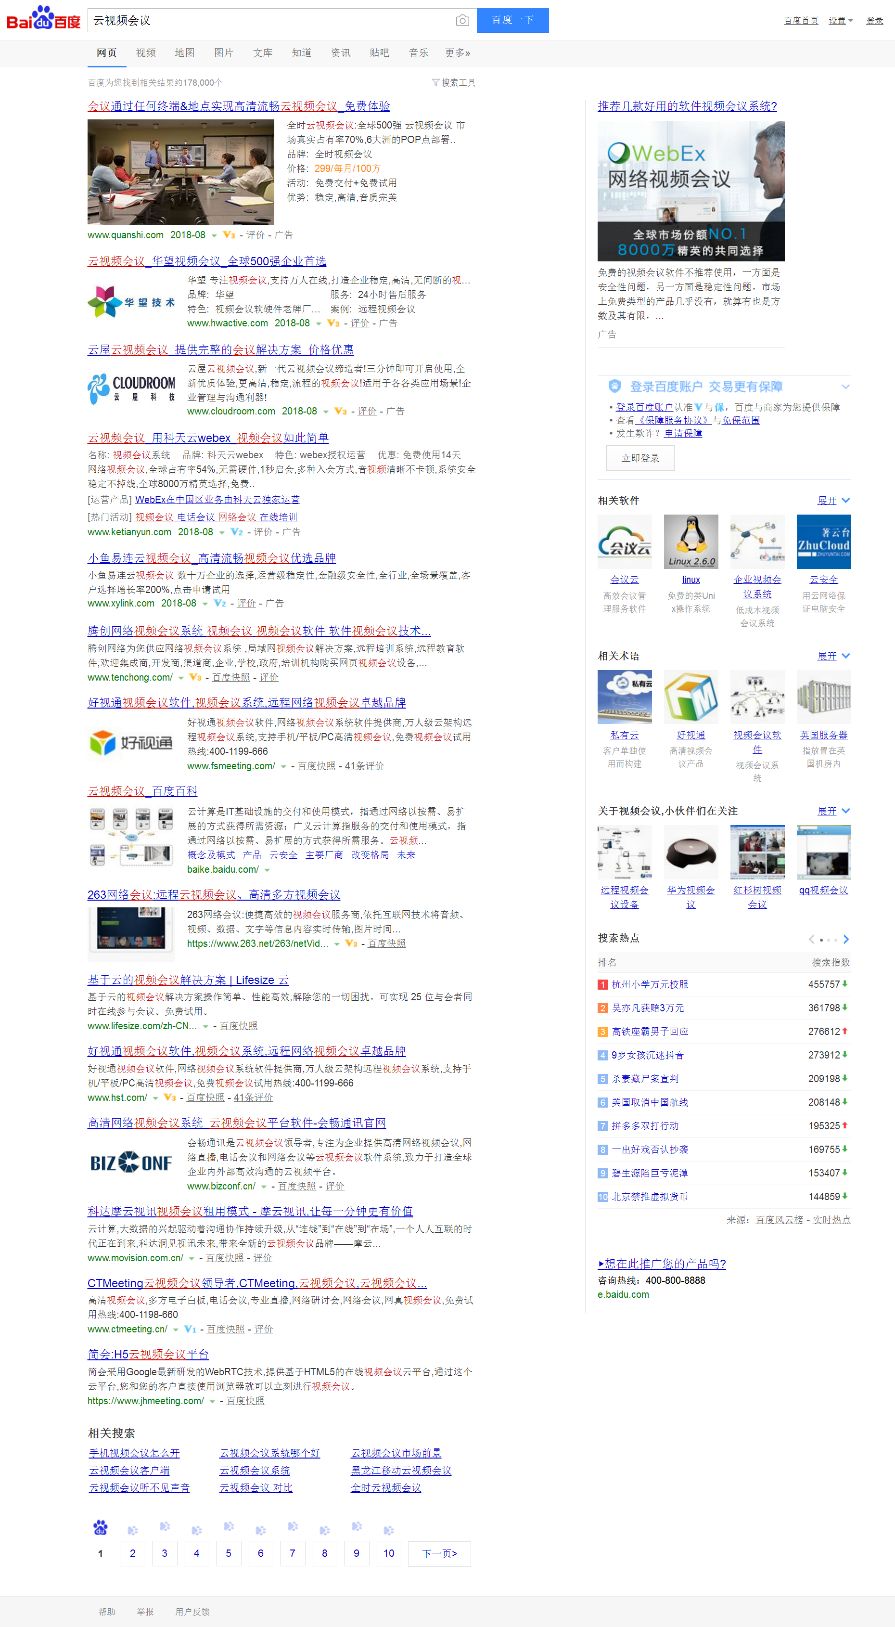Show next 搜索热点 page arrow

click(x=846, y=939)
